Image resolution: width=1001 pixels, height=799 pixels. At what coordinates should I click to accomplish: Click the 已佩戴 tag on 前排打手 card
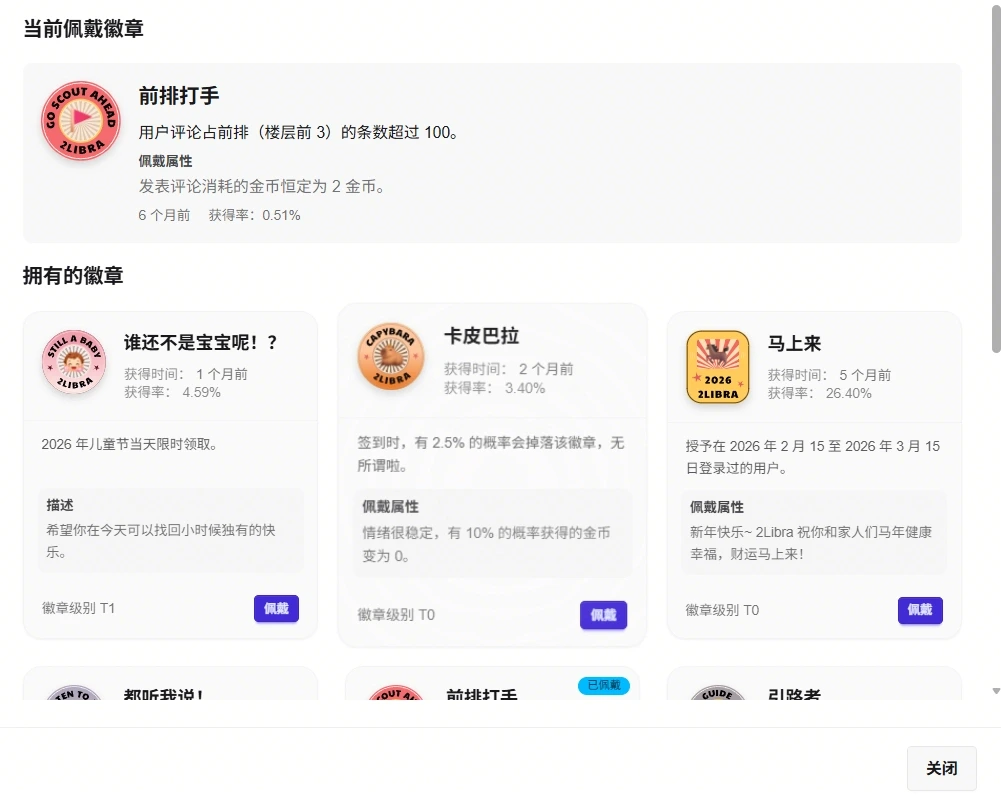tap(604, 685)
